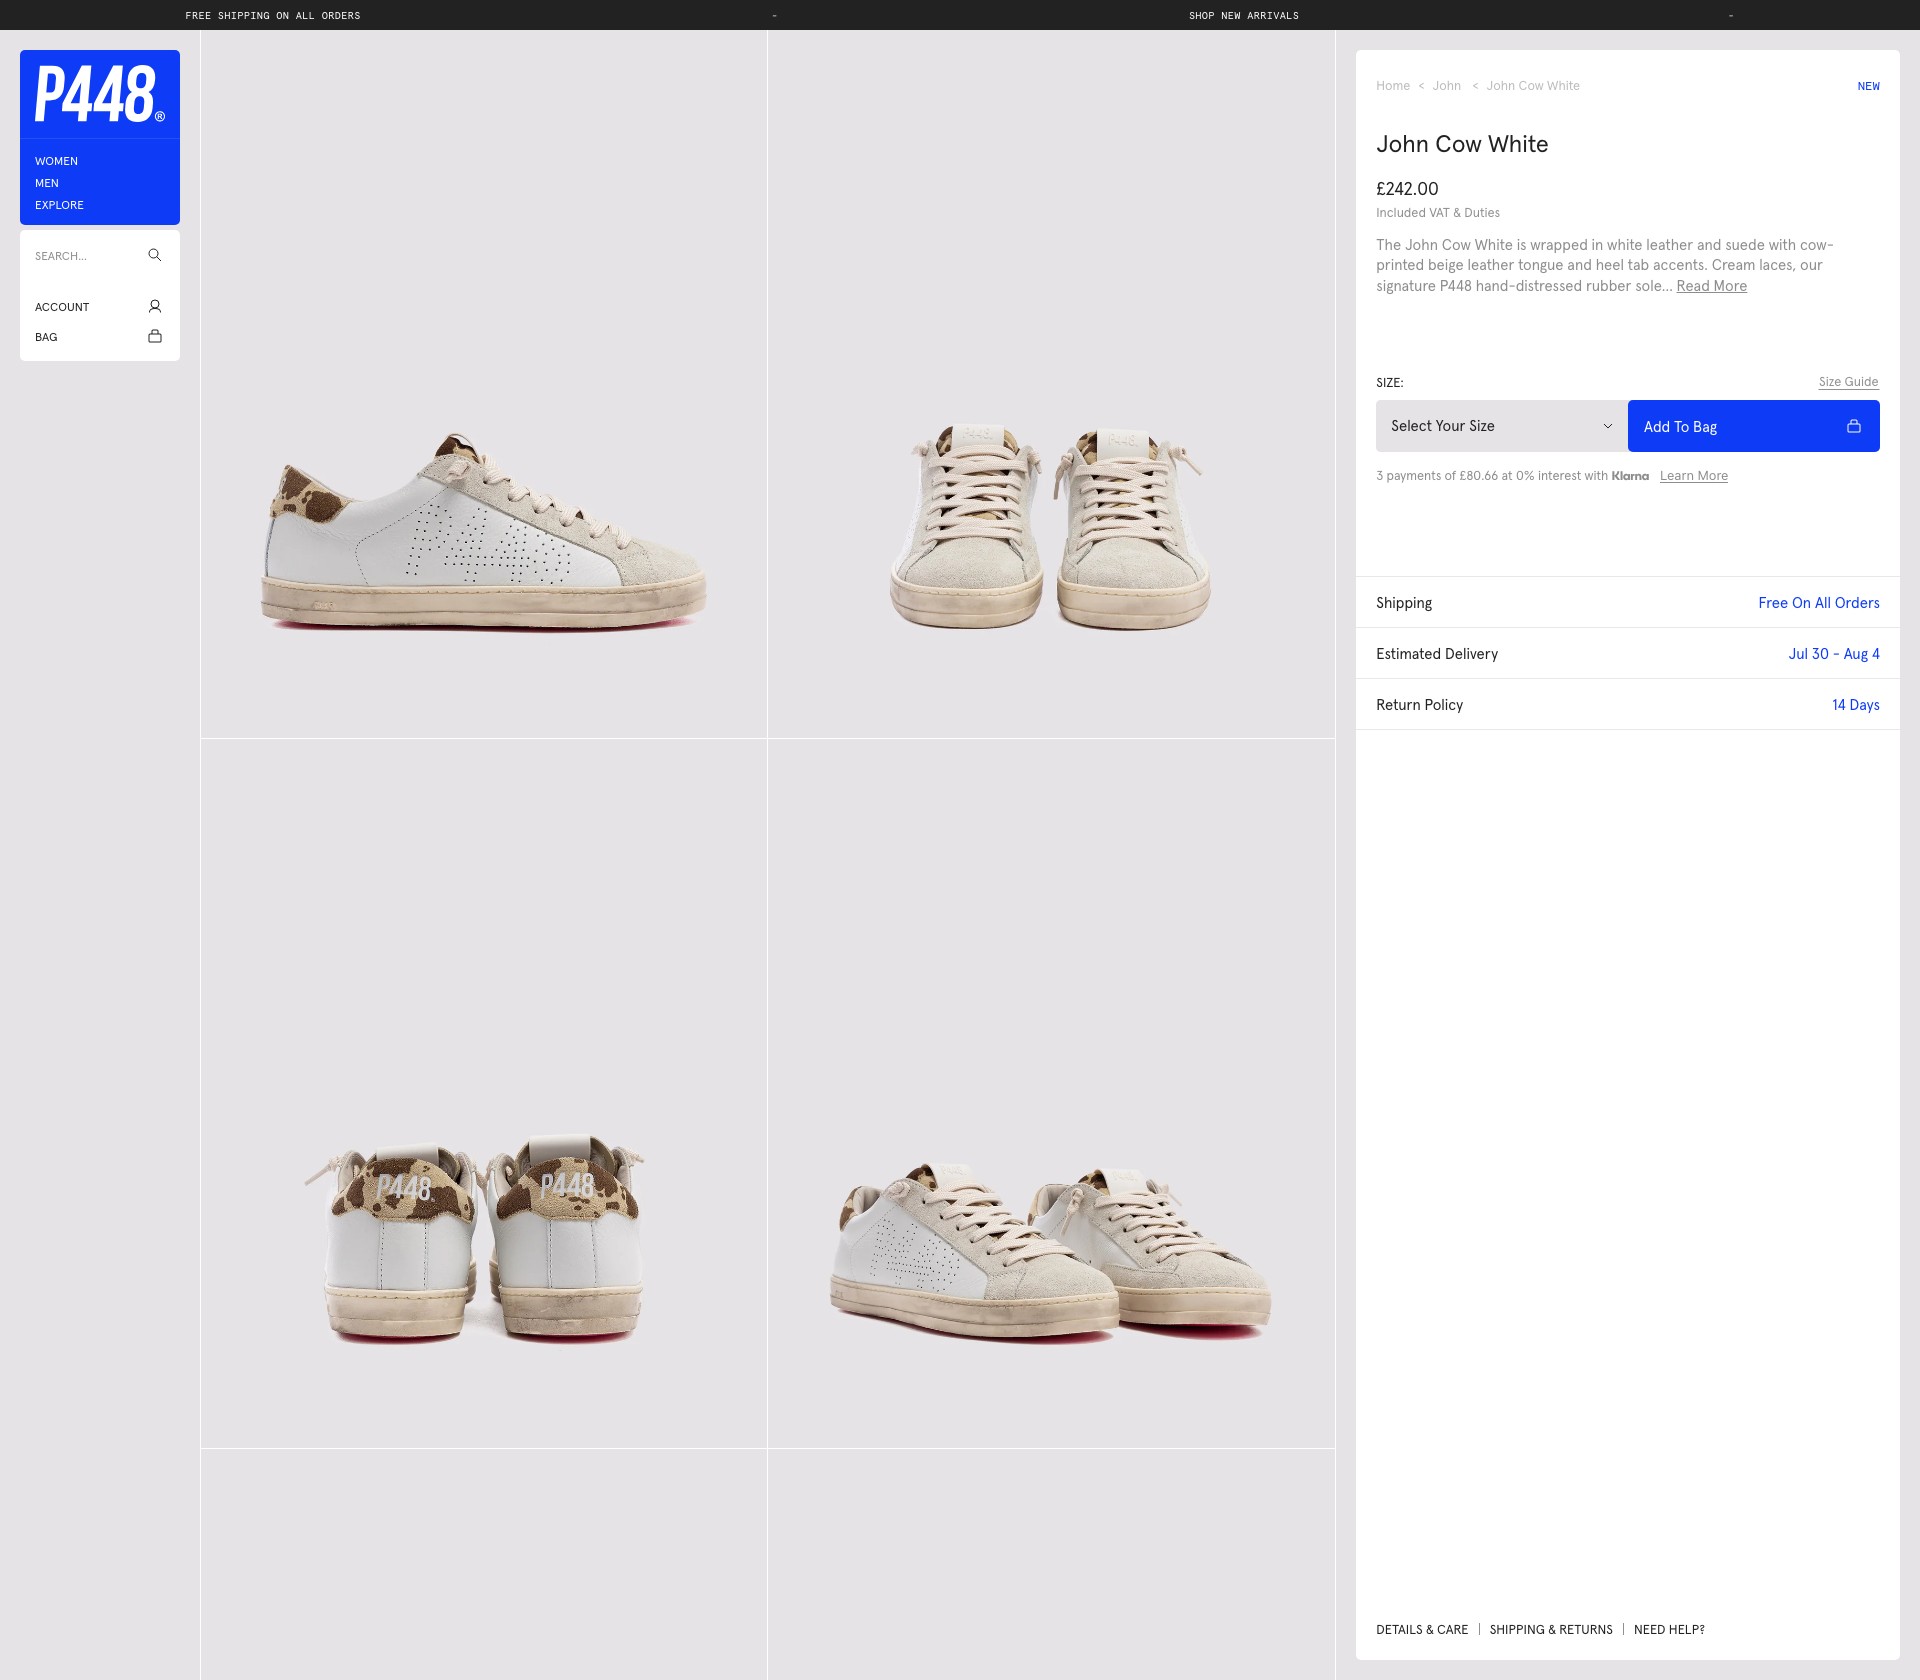The image size is (1920, 1680).
Task: Expand description with Read More
Action: tap(1711, 286)
